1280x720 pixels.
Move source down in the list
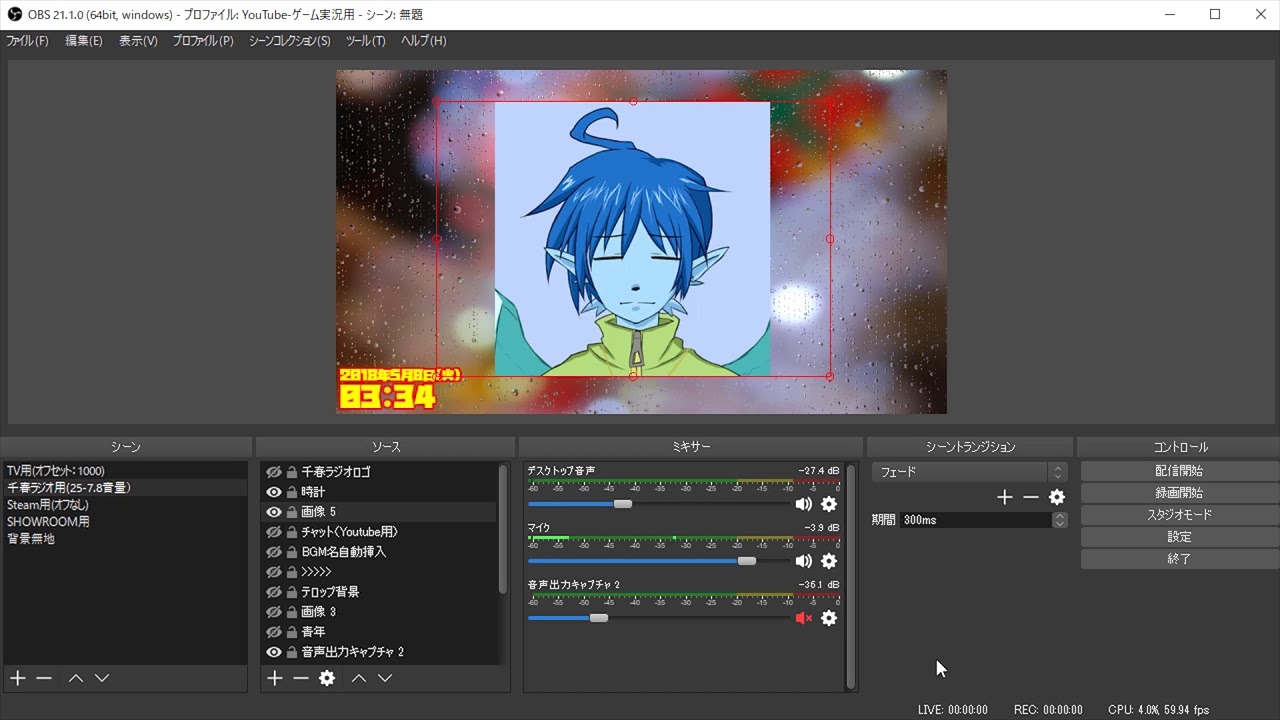385,678
